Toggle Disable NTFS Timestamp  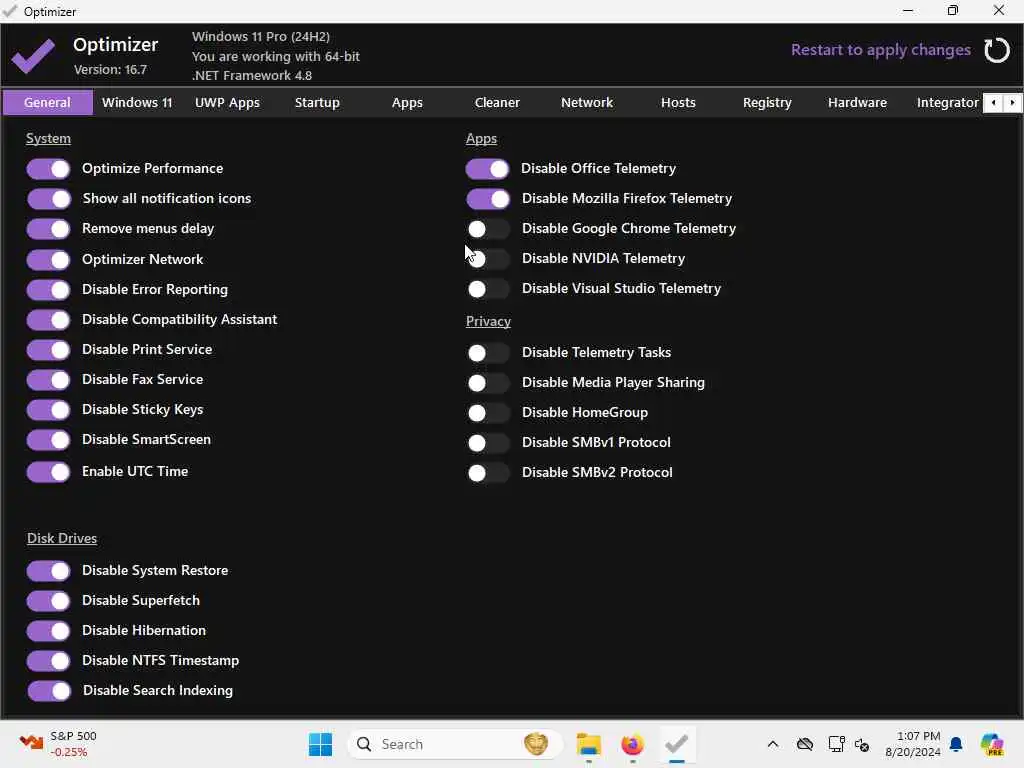[x=48, y=662]
